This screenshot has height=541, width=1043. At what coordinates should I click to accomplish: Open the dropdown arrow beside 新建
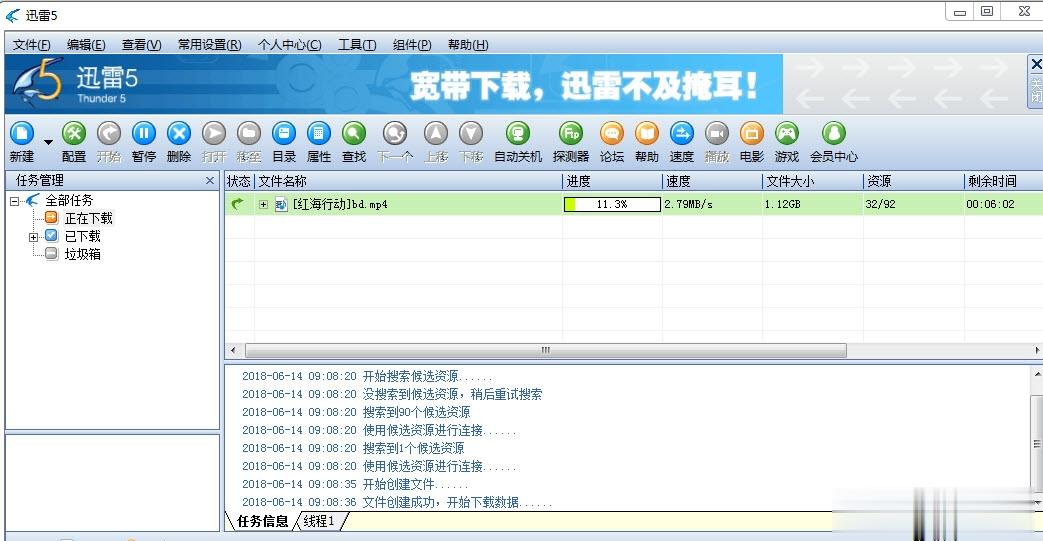pos(48,142)
